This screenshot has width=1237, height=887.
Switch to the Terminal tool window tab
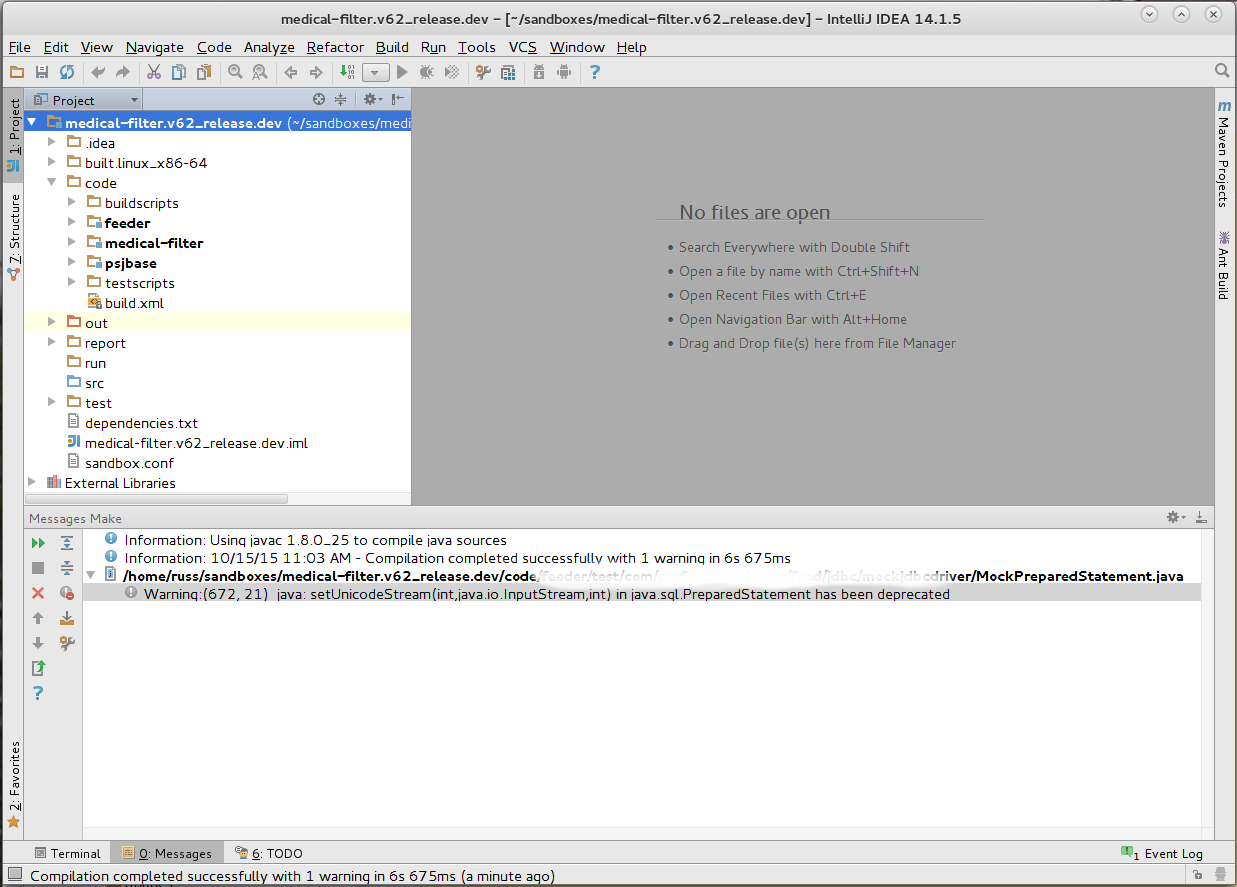coord(67,853)
